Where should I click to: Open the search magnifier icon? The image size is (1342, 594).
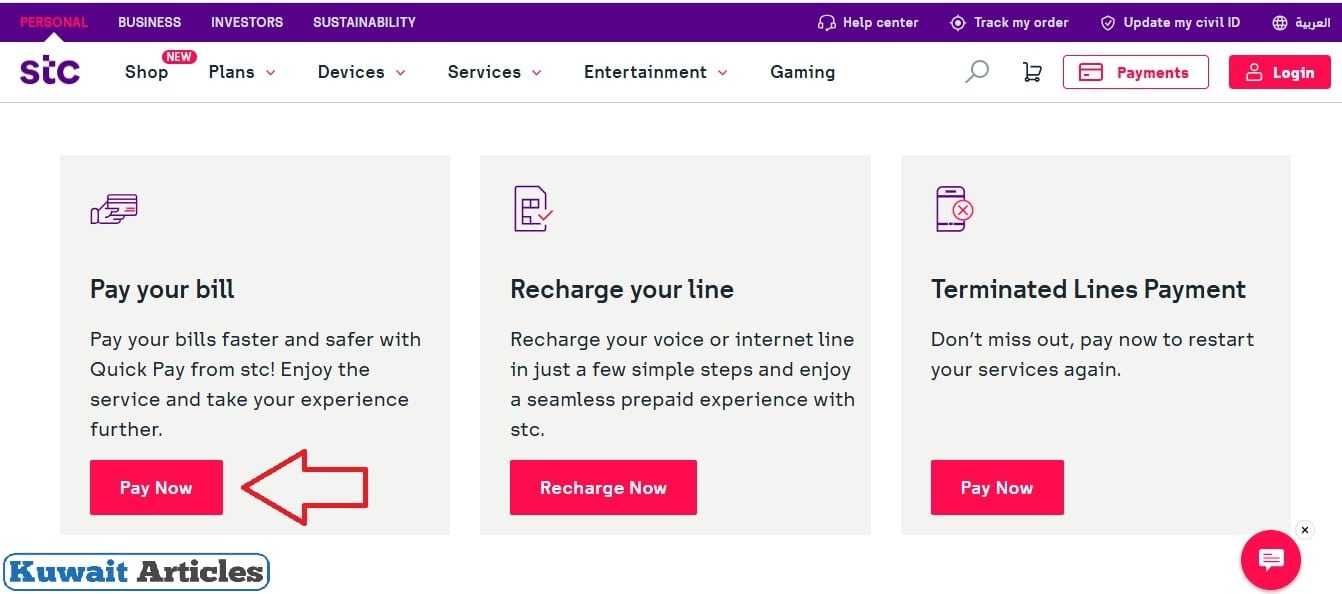(x=976, y=71)
